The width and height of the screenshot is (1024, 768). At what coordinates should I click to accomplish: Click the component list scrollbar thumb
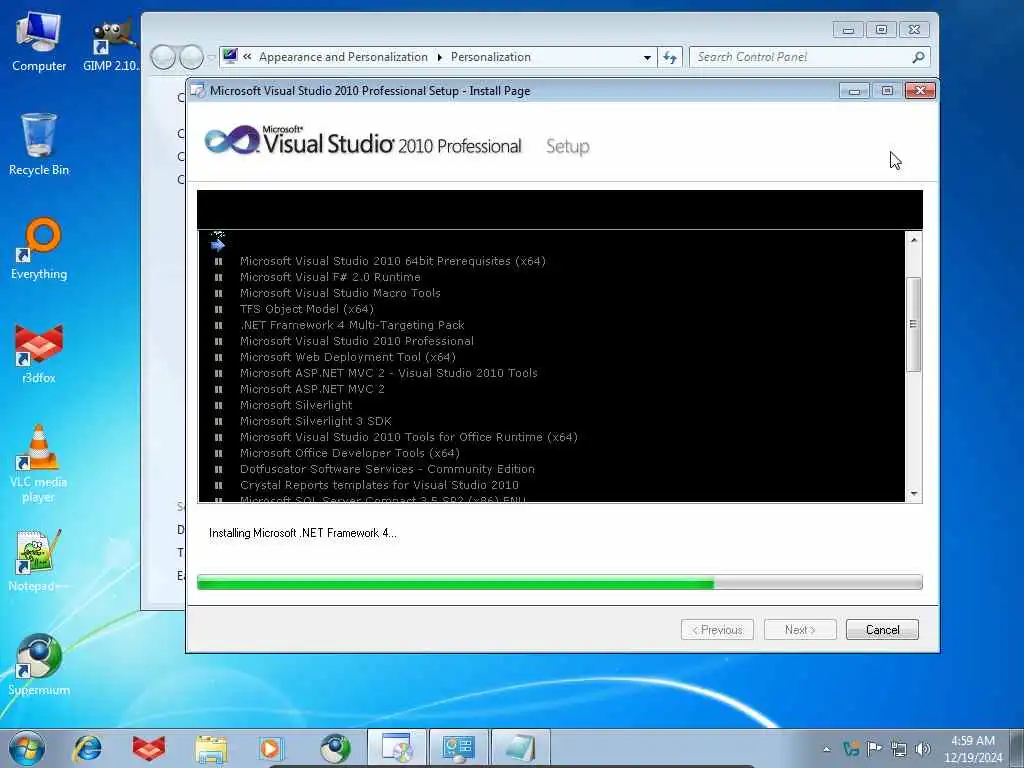coord(914,324)
